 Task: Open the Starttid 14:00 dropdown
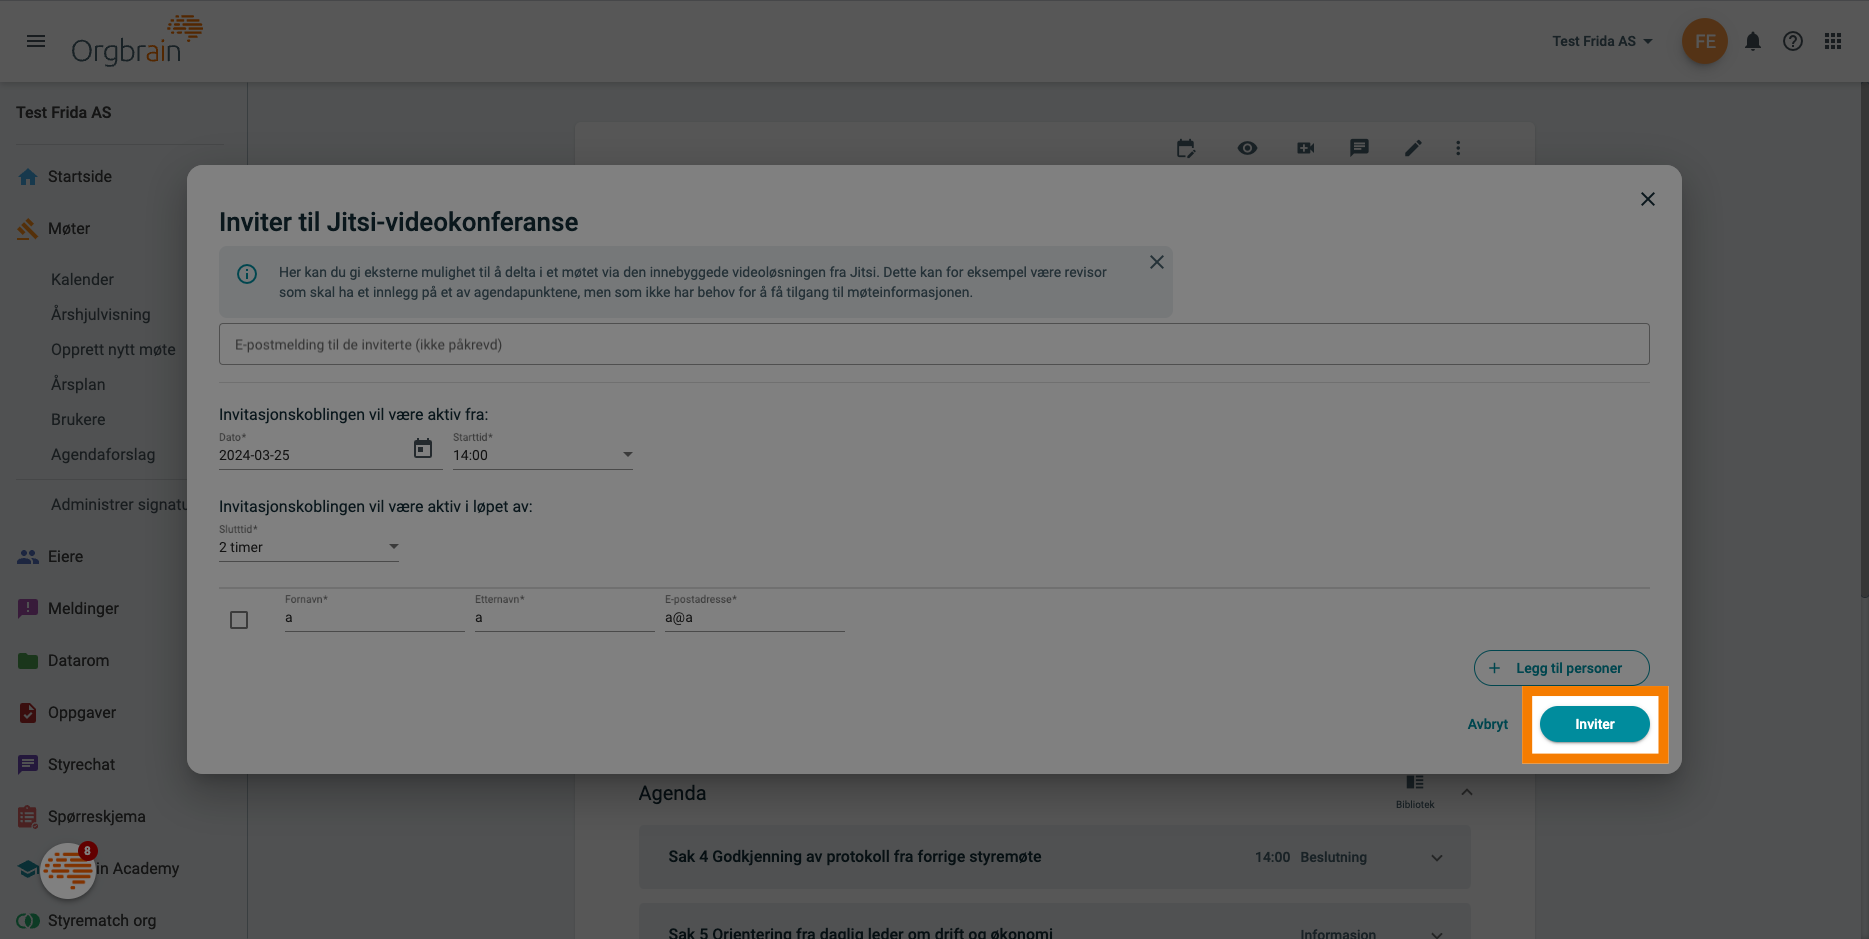point(543,455)
